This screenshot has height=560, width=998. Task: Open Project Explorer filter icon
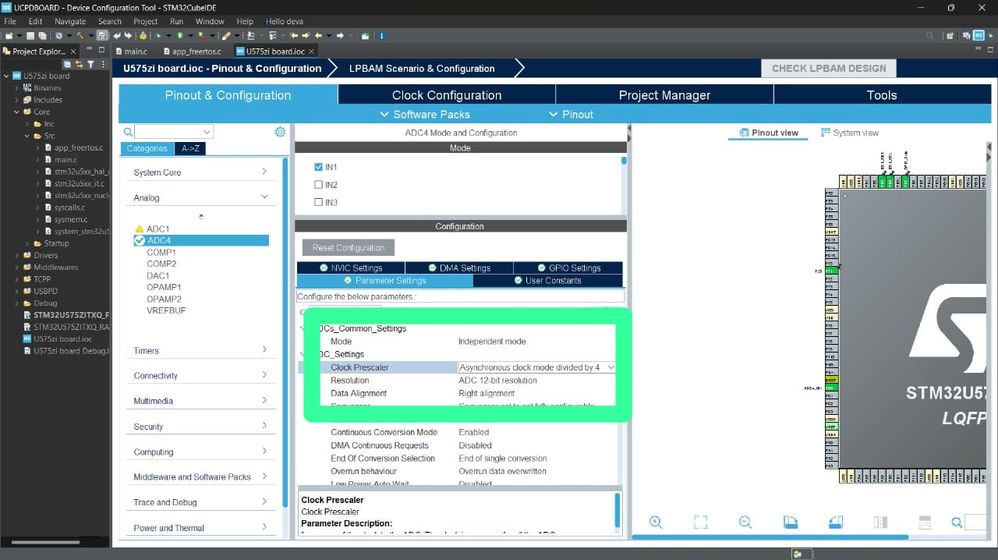coord(91,64)
